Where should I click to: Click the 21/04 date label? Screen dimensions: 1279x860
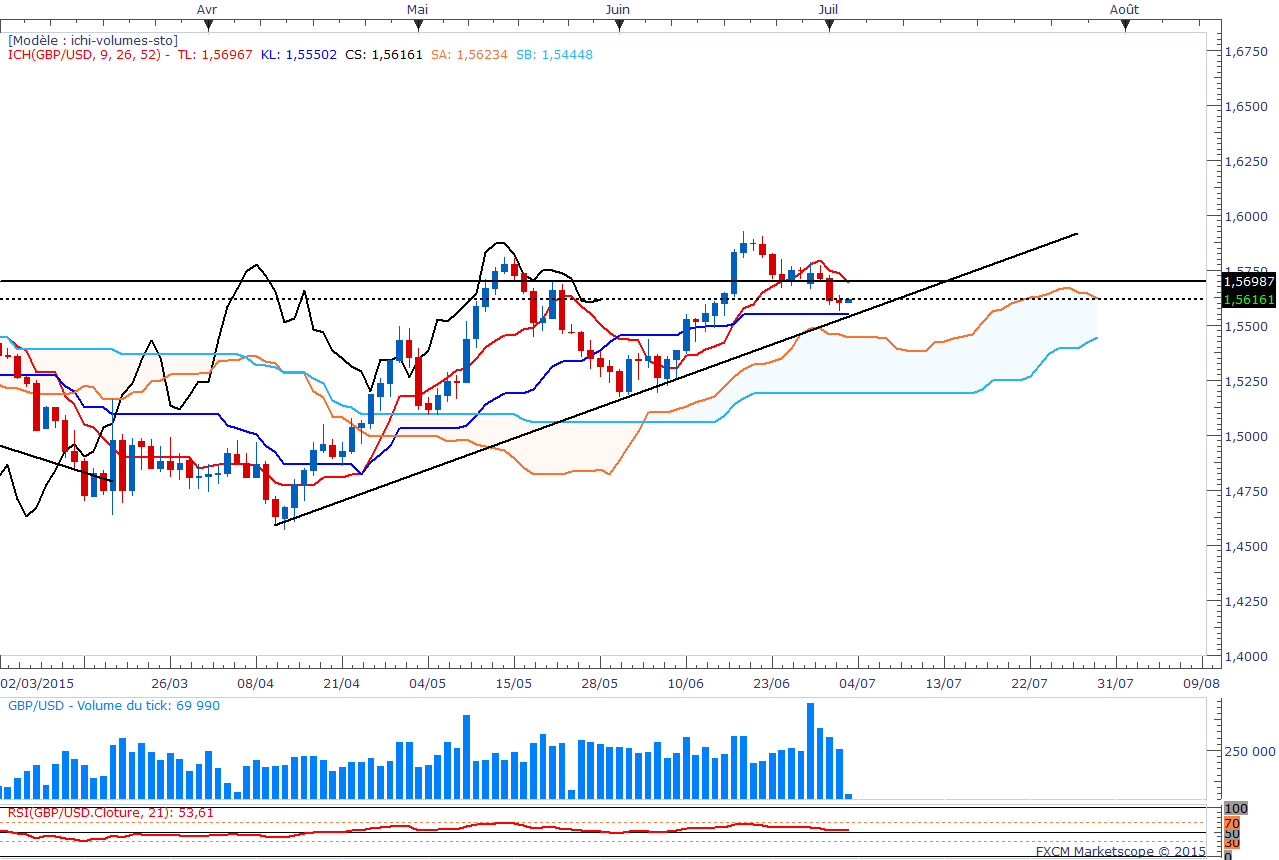click(343, 683)
